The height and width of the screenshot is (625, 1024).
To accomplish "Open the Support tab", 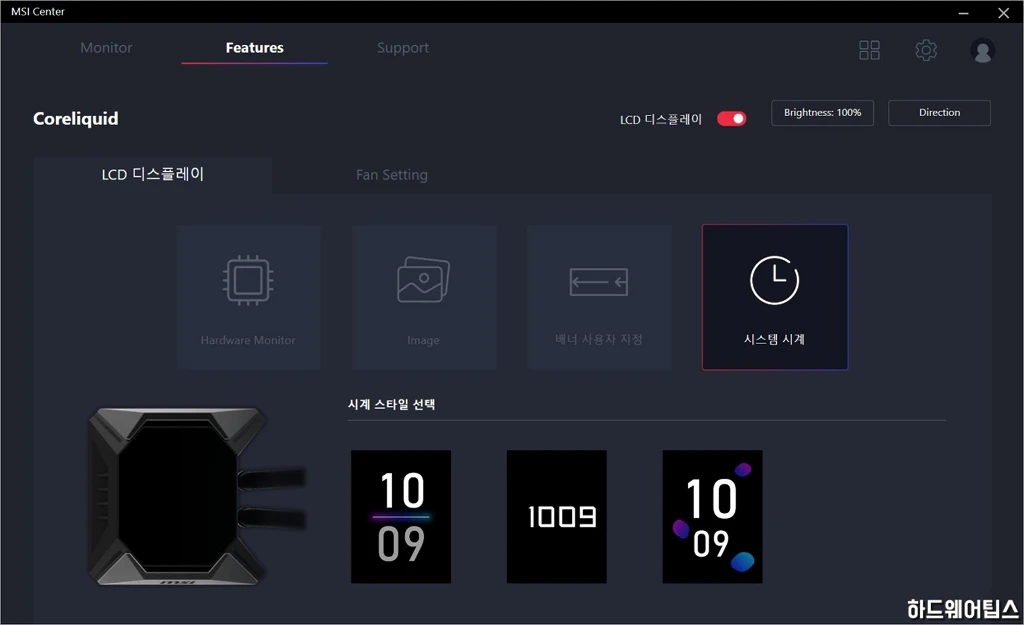I will click(403, 48).
